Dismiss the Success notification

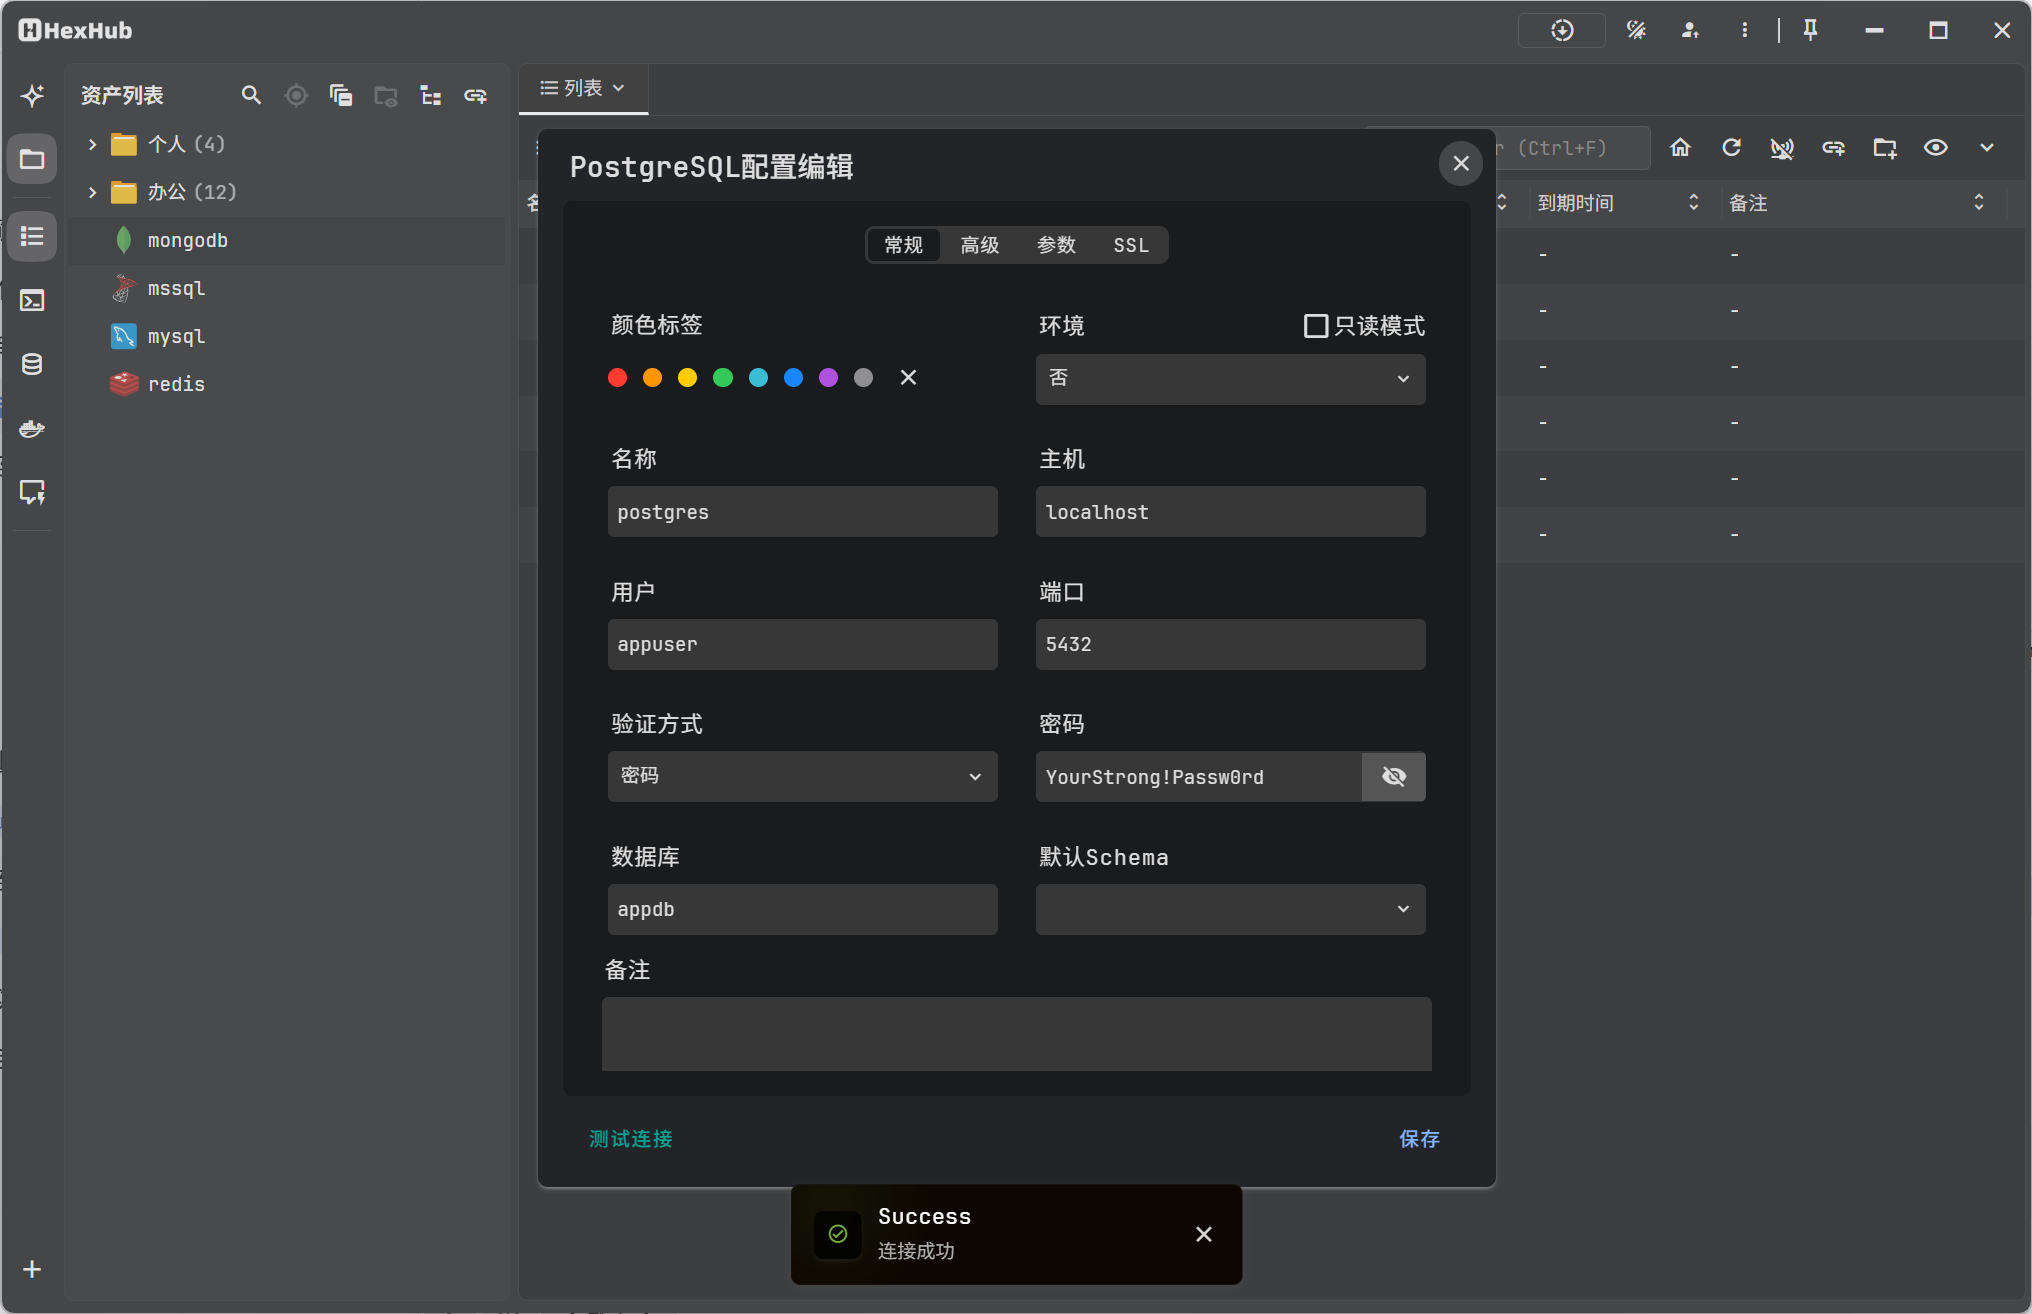point(1204,1235)
